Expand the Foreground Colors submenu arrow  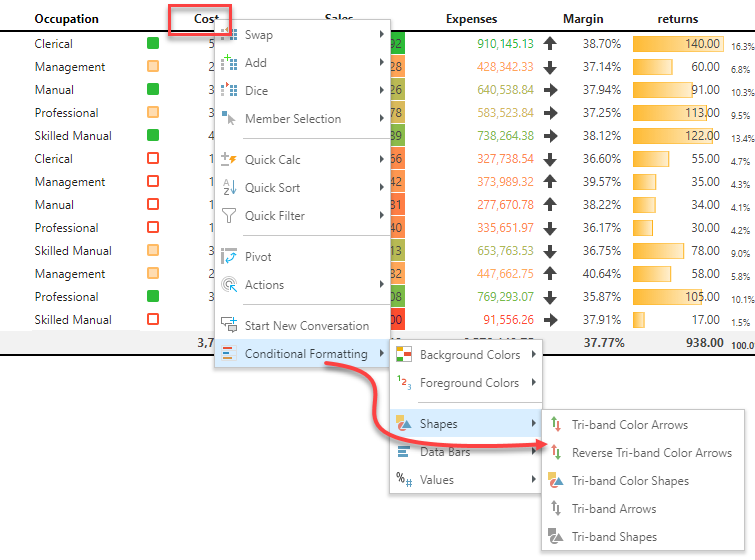(534, 382)
